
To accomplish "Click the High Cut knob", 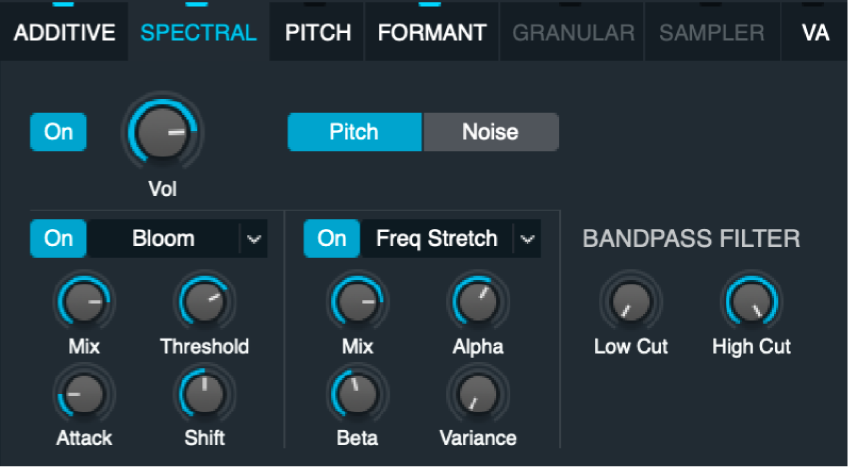I will coord(751,302).
